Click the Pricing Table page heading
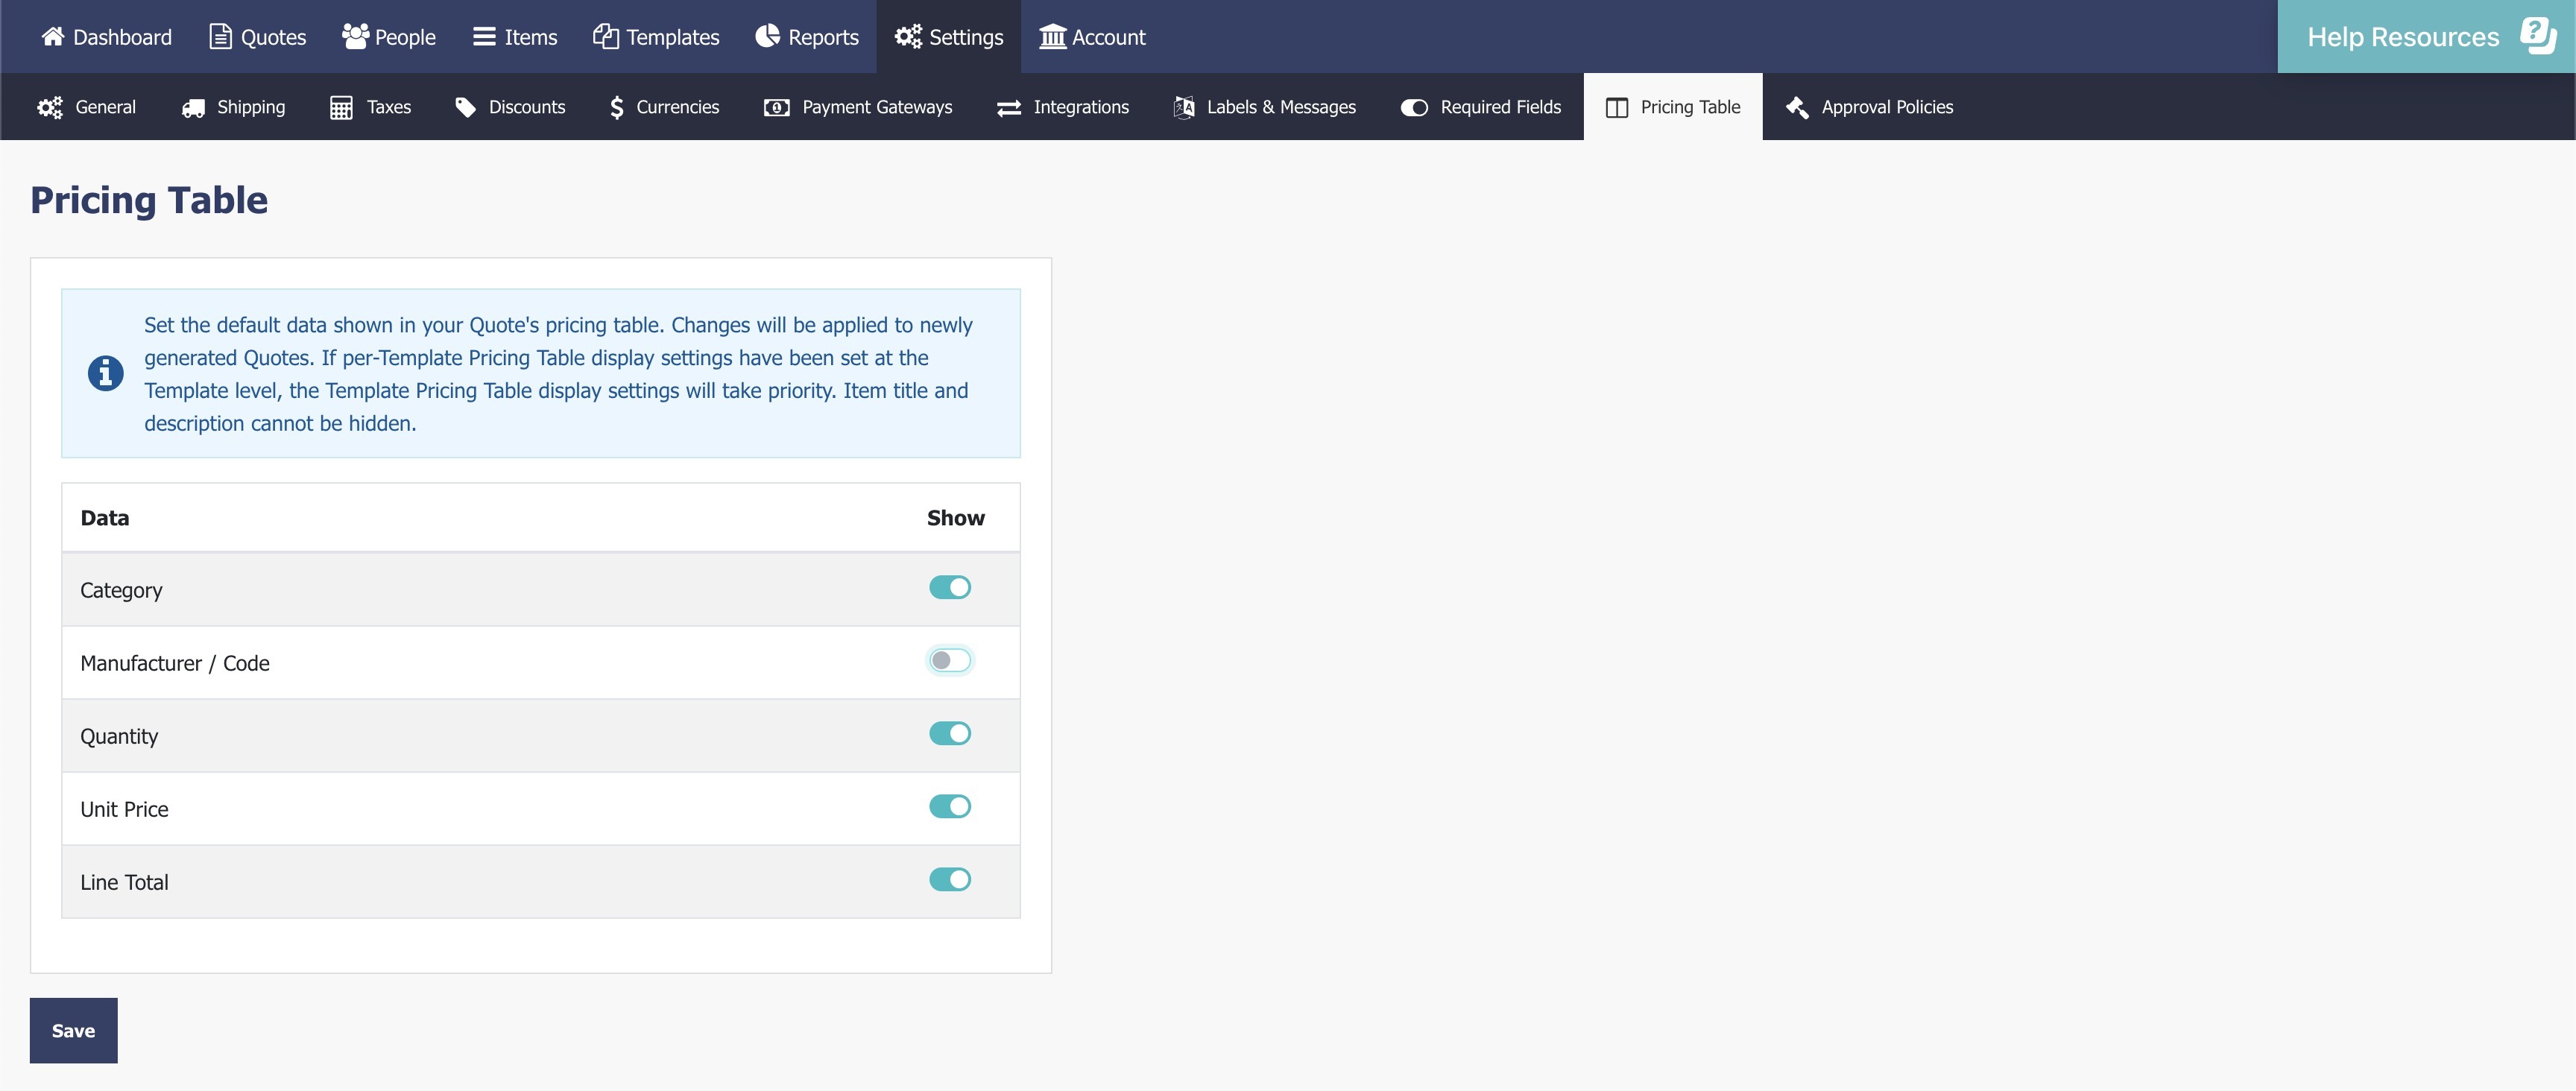This screenshot has height=1091, width=2576. point(149,200)
